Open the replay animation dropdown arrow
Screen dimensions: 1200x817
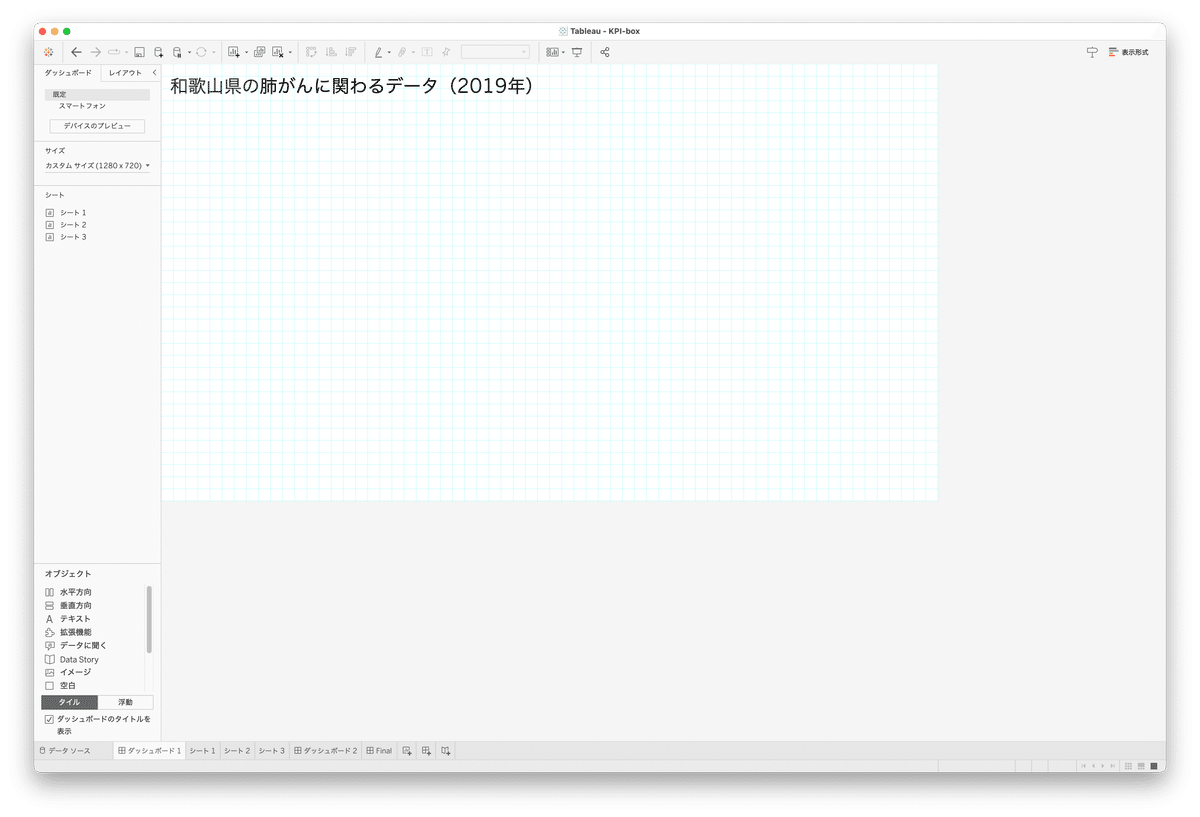[127, 53]
